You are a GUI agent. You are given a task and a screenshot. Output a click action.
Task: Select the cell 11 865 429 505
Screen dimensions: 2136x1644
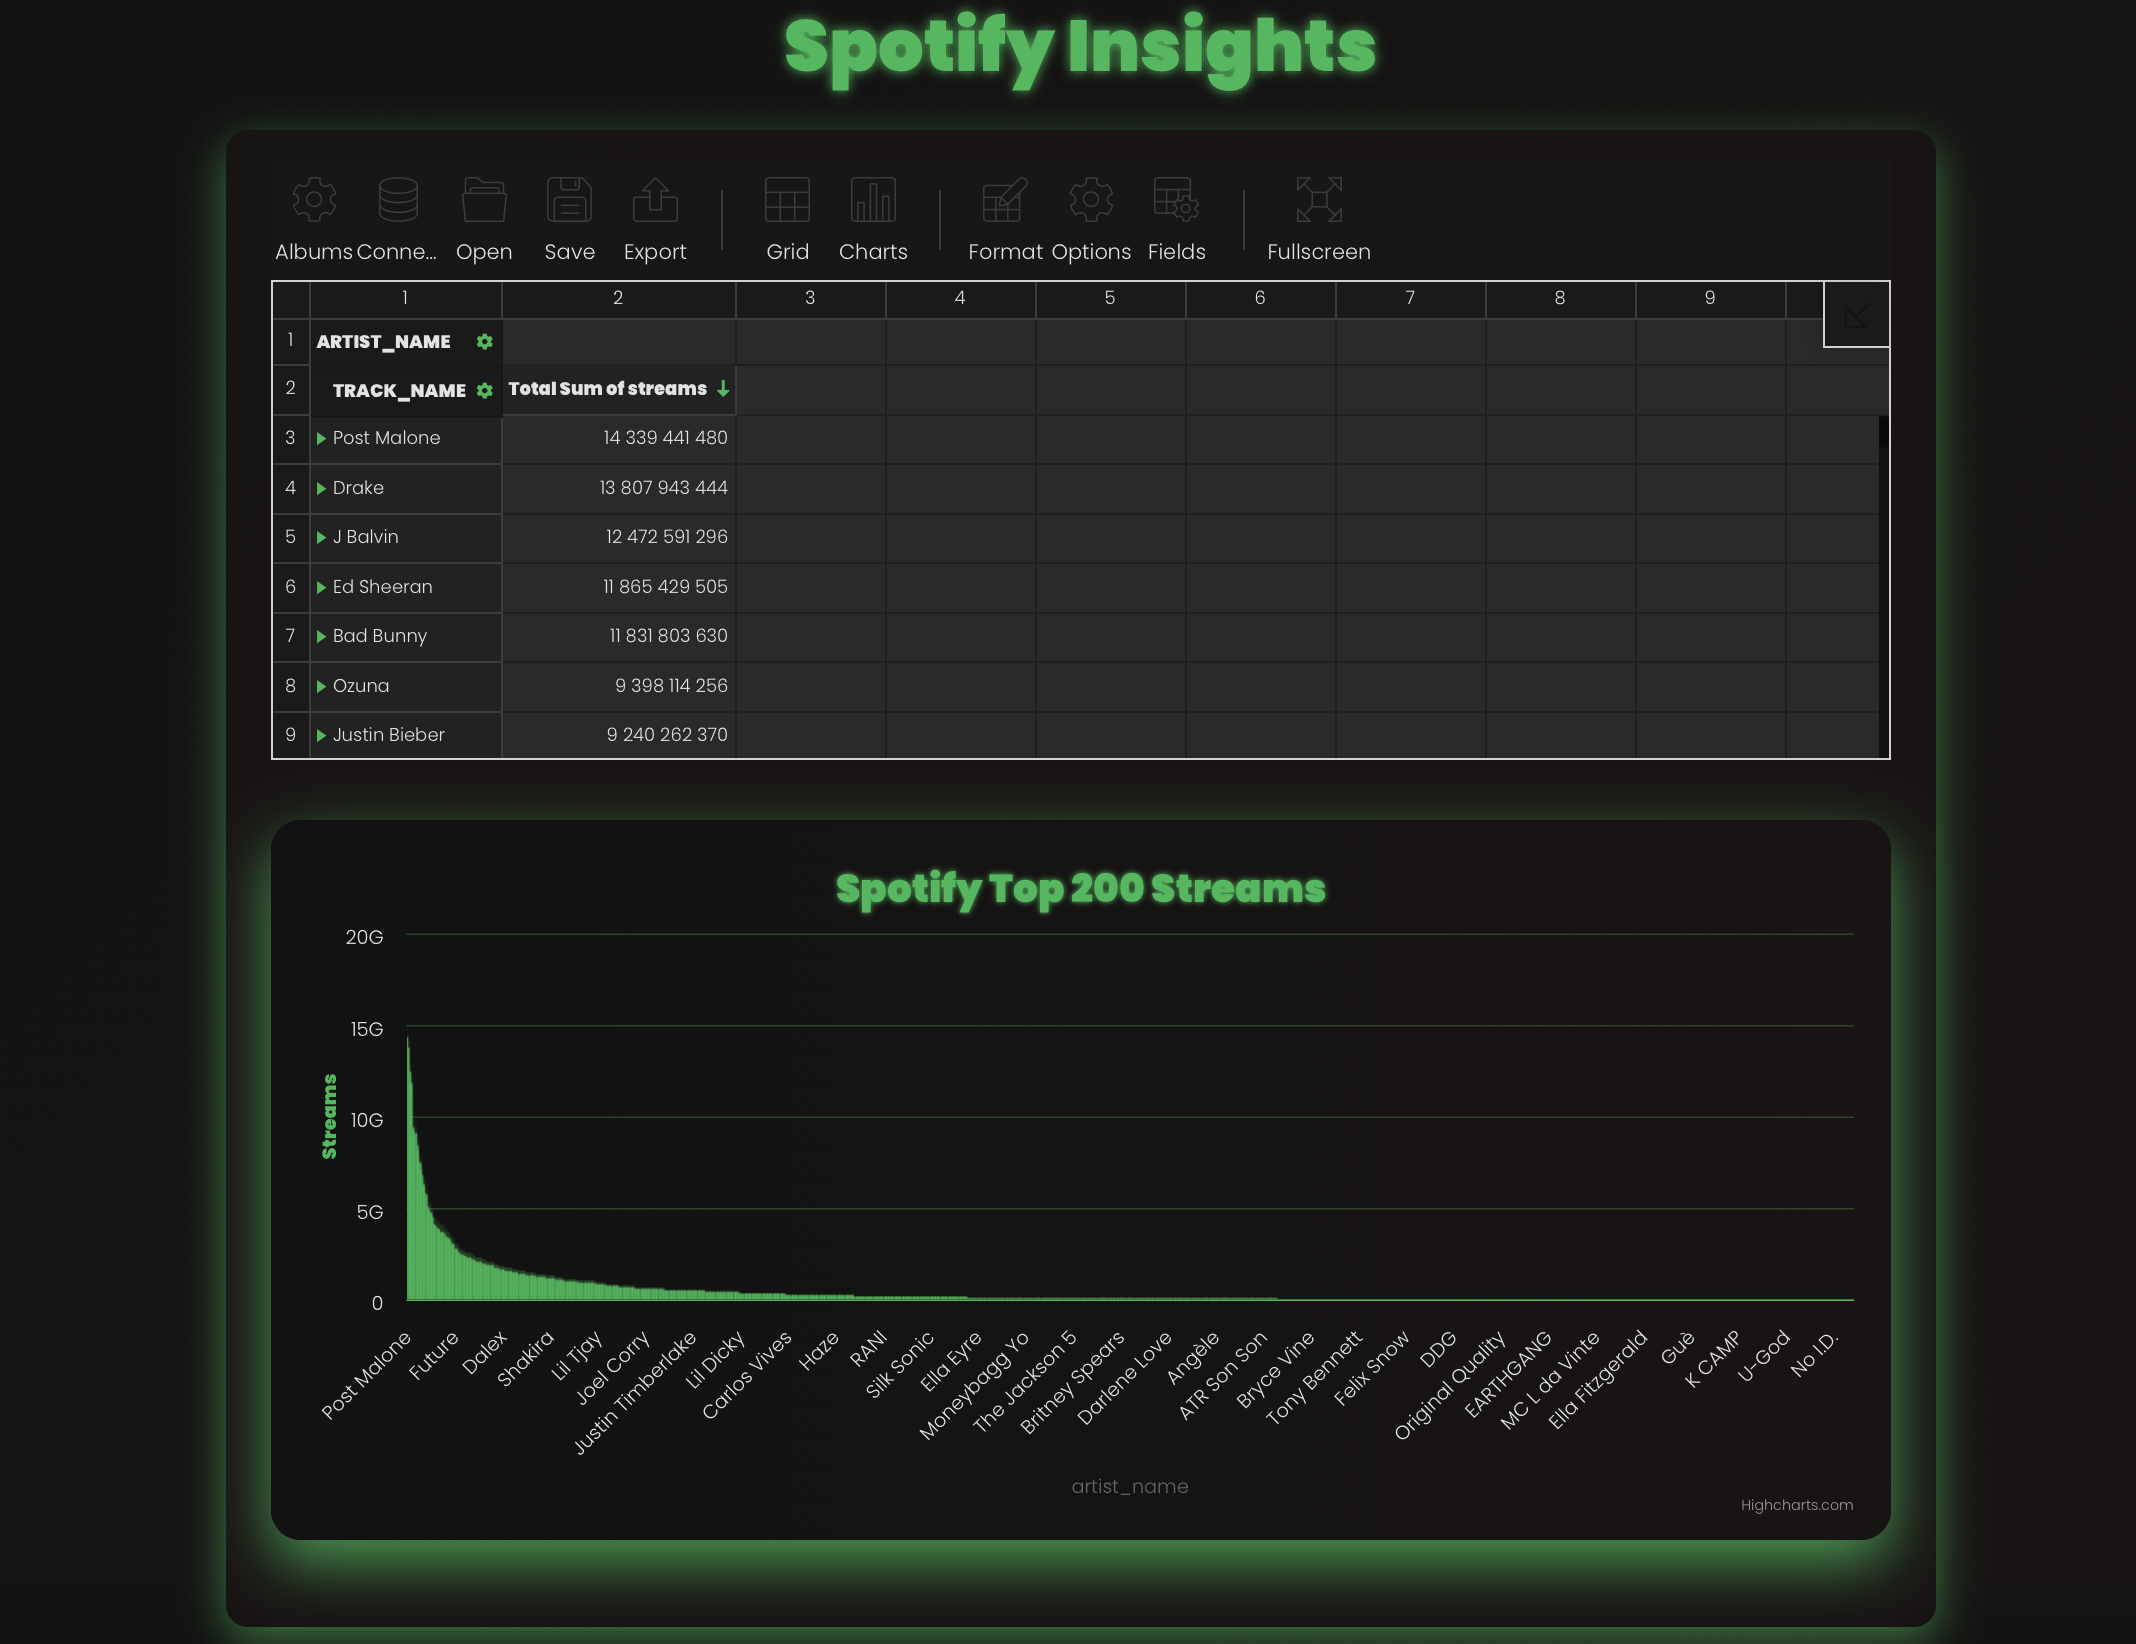[x=619, y=587]
